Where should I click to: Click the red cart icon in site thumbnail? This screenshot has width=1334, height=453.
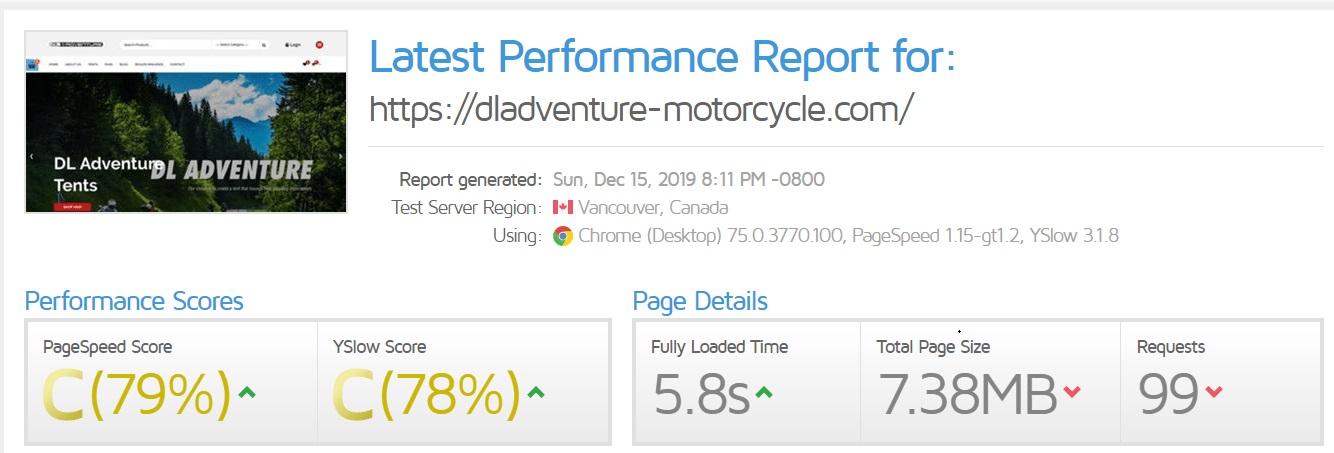point(319,45)
